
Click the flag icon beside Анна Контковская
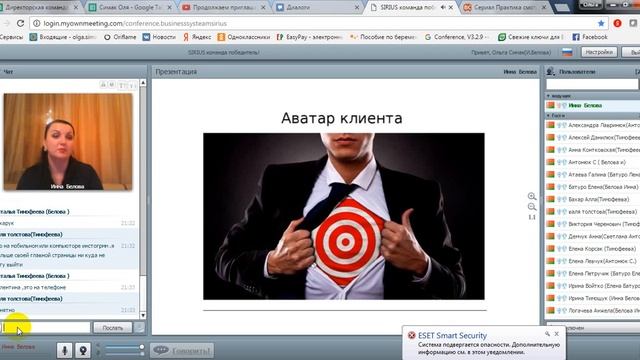pyautogui.click(x=551, y=150)
